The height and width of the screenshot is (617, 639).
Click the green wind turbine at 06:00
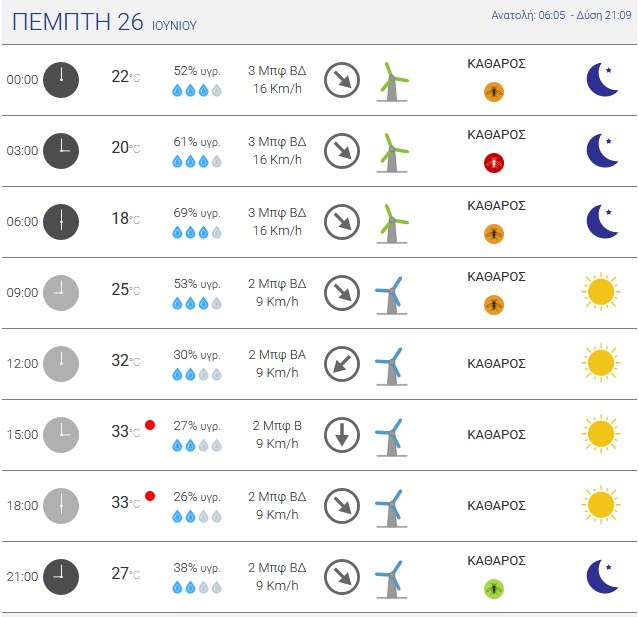[392, 224]
